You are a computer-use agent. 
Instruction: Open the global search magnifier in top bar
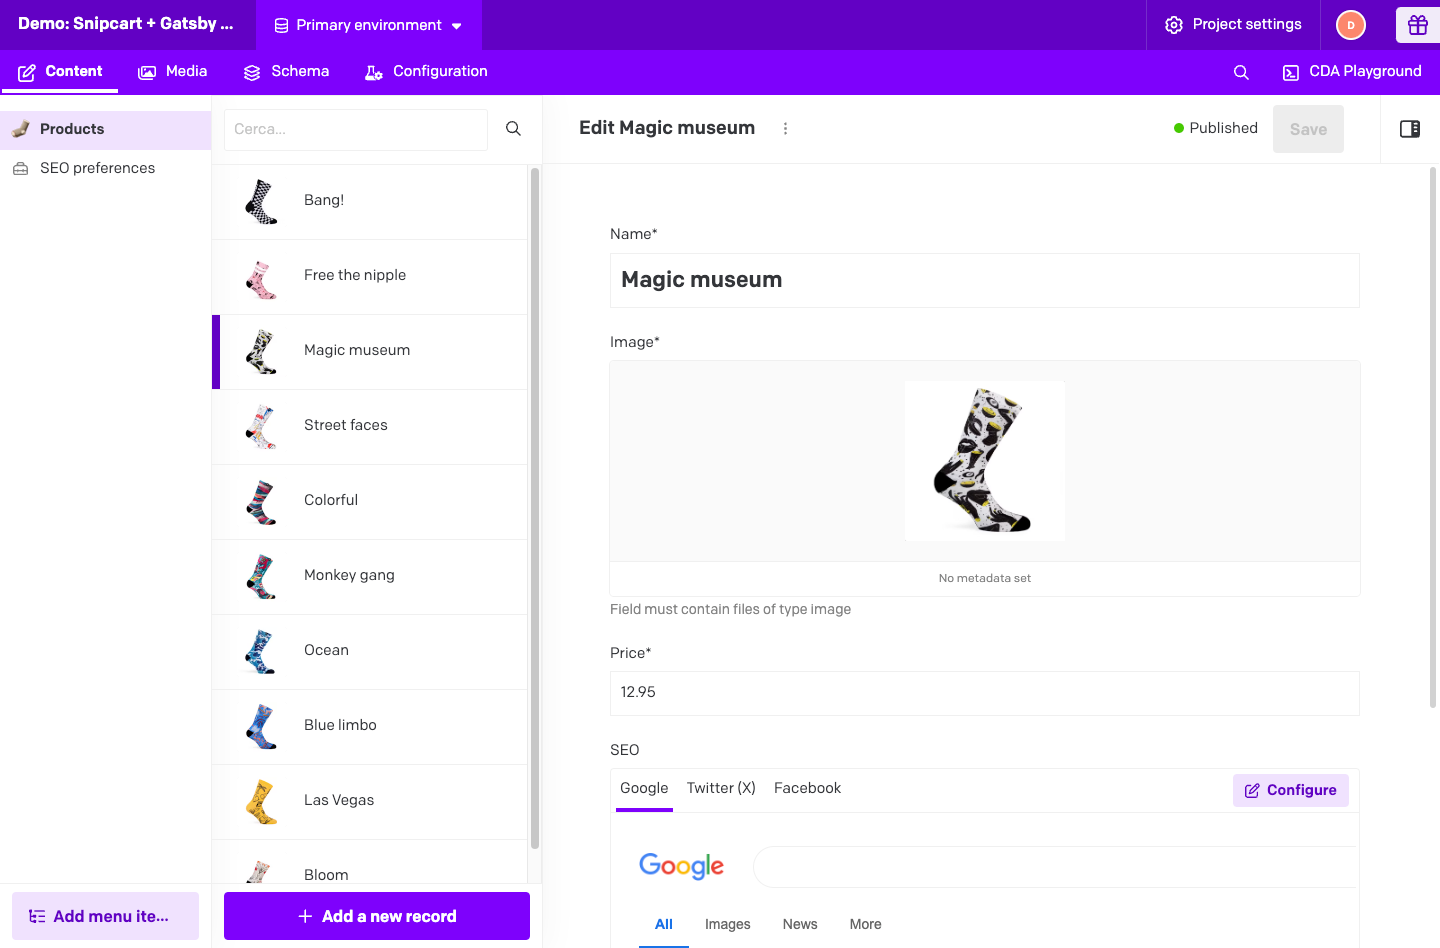pos(1240,72)
